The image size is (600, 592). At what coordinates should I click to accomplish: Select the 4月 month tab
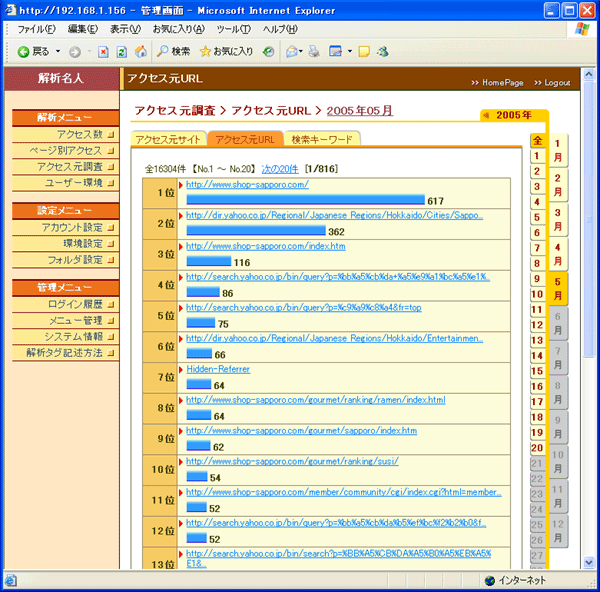coord(558,254)
